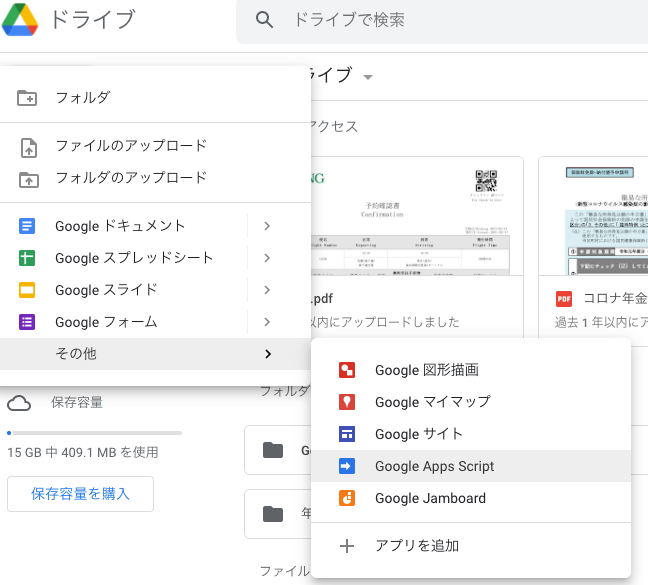Click the Google Drive logo

tap(20, 19)
